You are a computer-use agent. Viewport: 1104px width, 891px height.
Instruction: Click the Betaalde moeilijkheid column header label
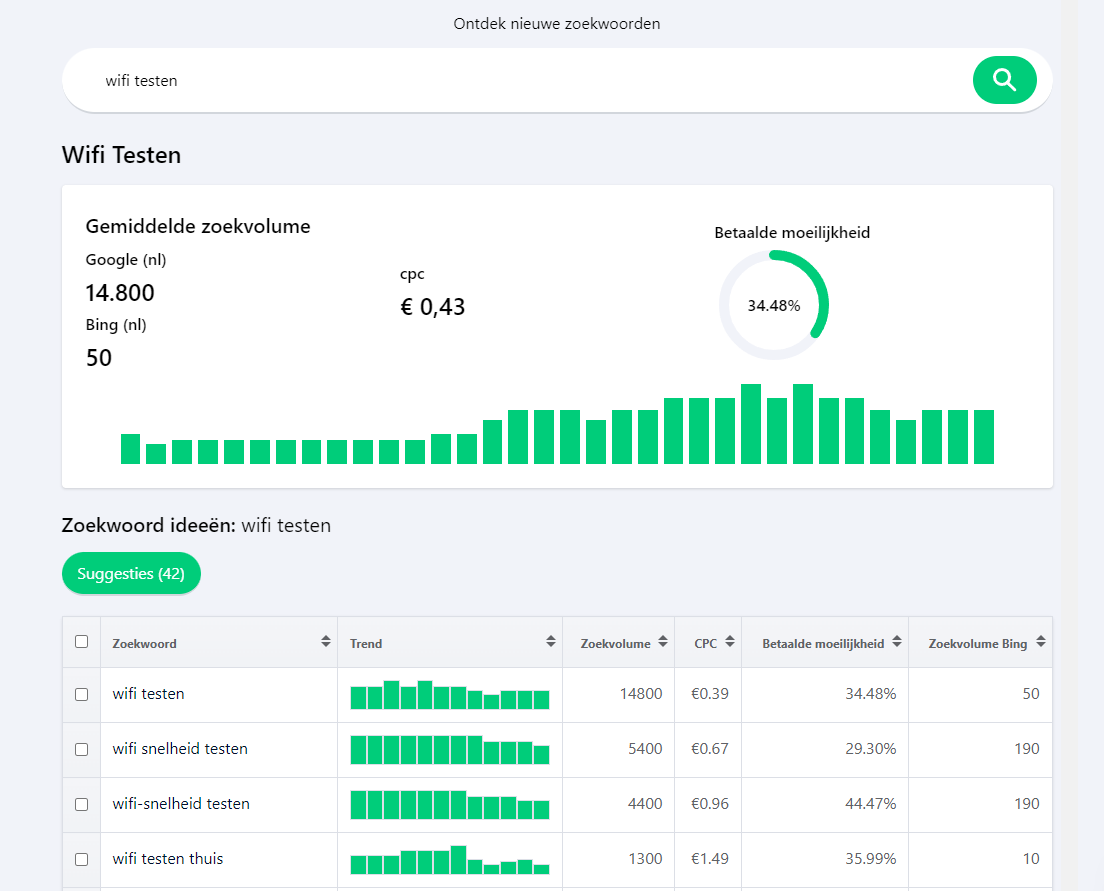point(823,644)
